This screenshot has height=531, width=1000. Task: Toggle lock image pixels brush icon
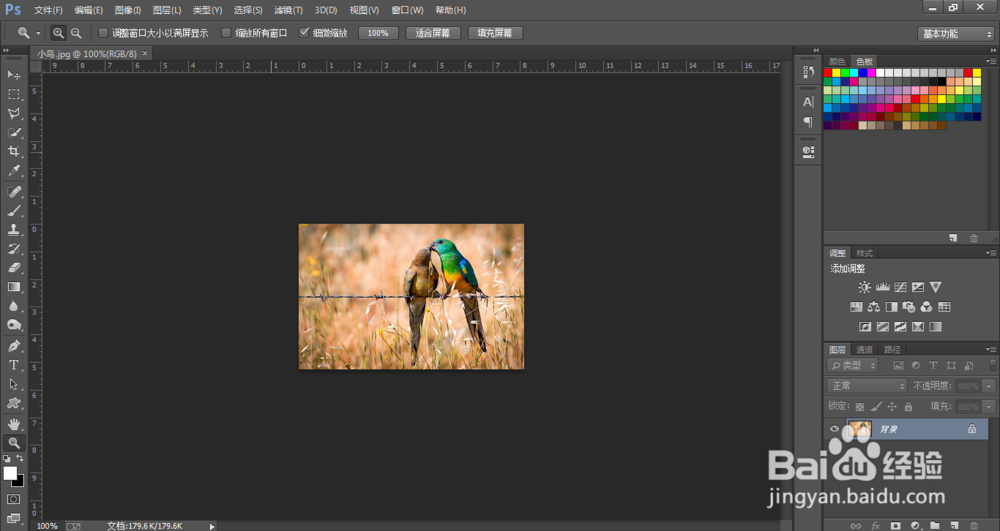coord(876,407)
